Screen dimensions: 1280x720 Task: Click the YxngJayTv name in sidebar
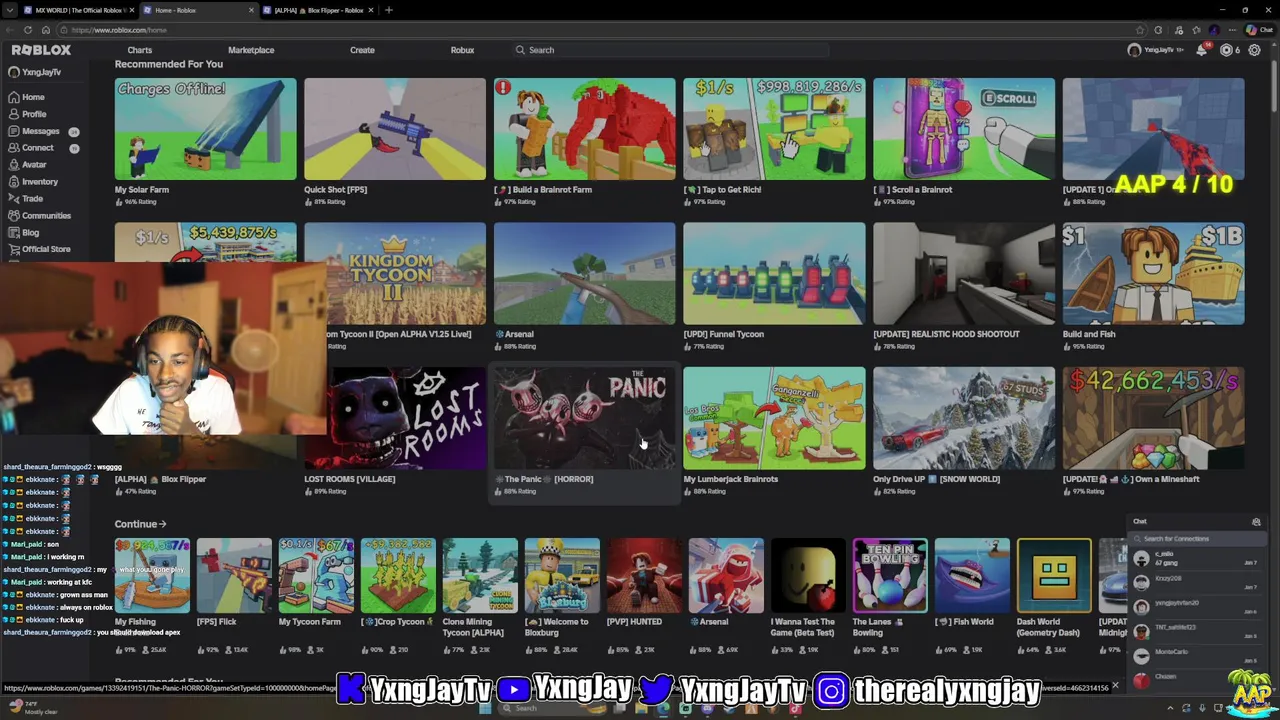click(42, 72)
